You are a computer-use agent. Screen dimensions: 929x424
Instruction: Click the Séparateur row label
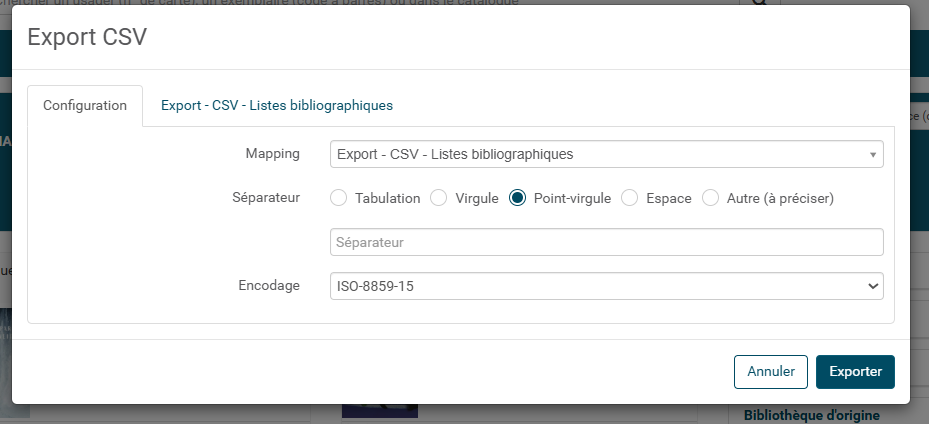point(266,197)
